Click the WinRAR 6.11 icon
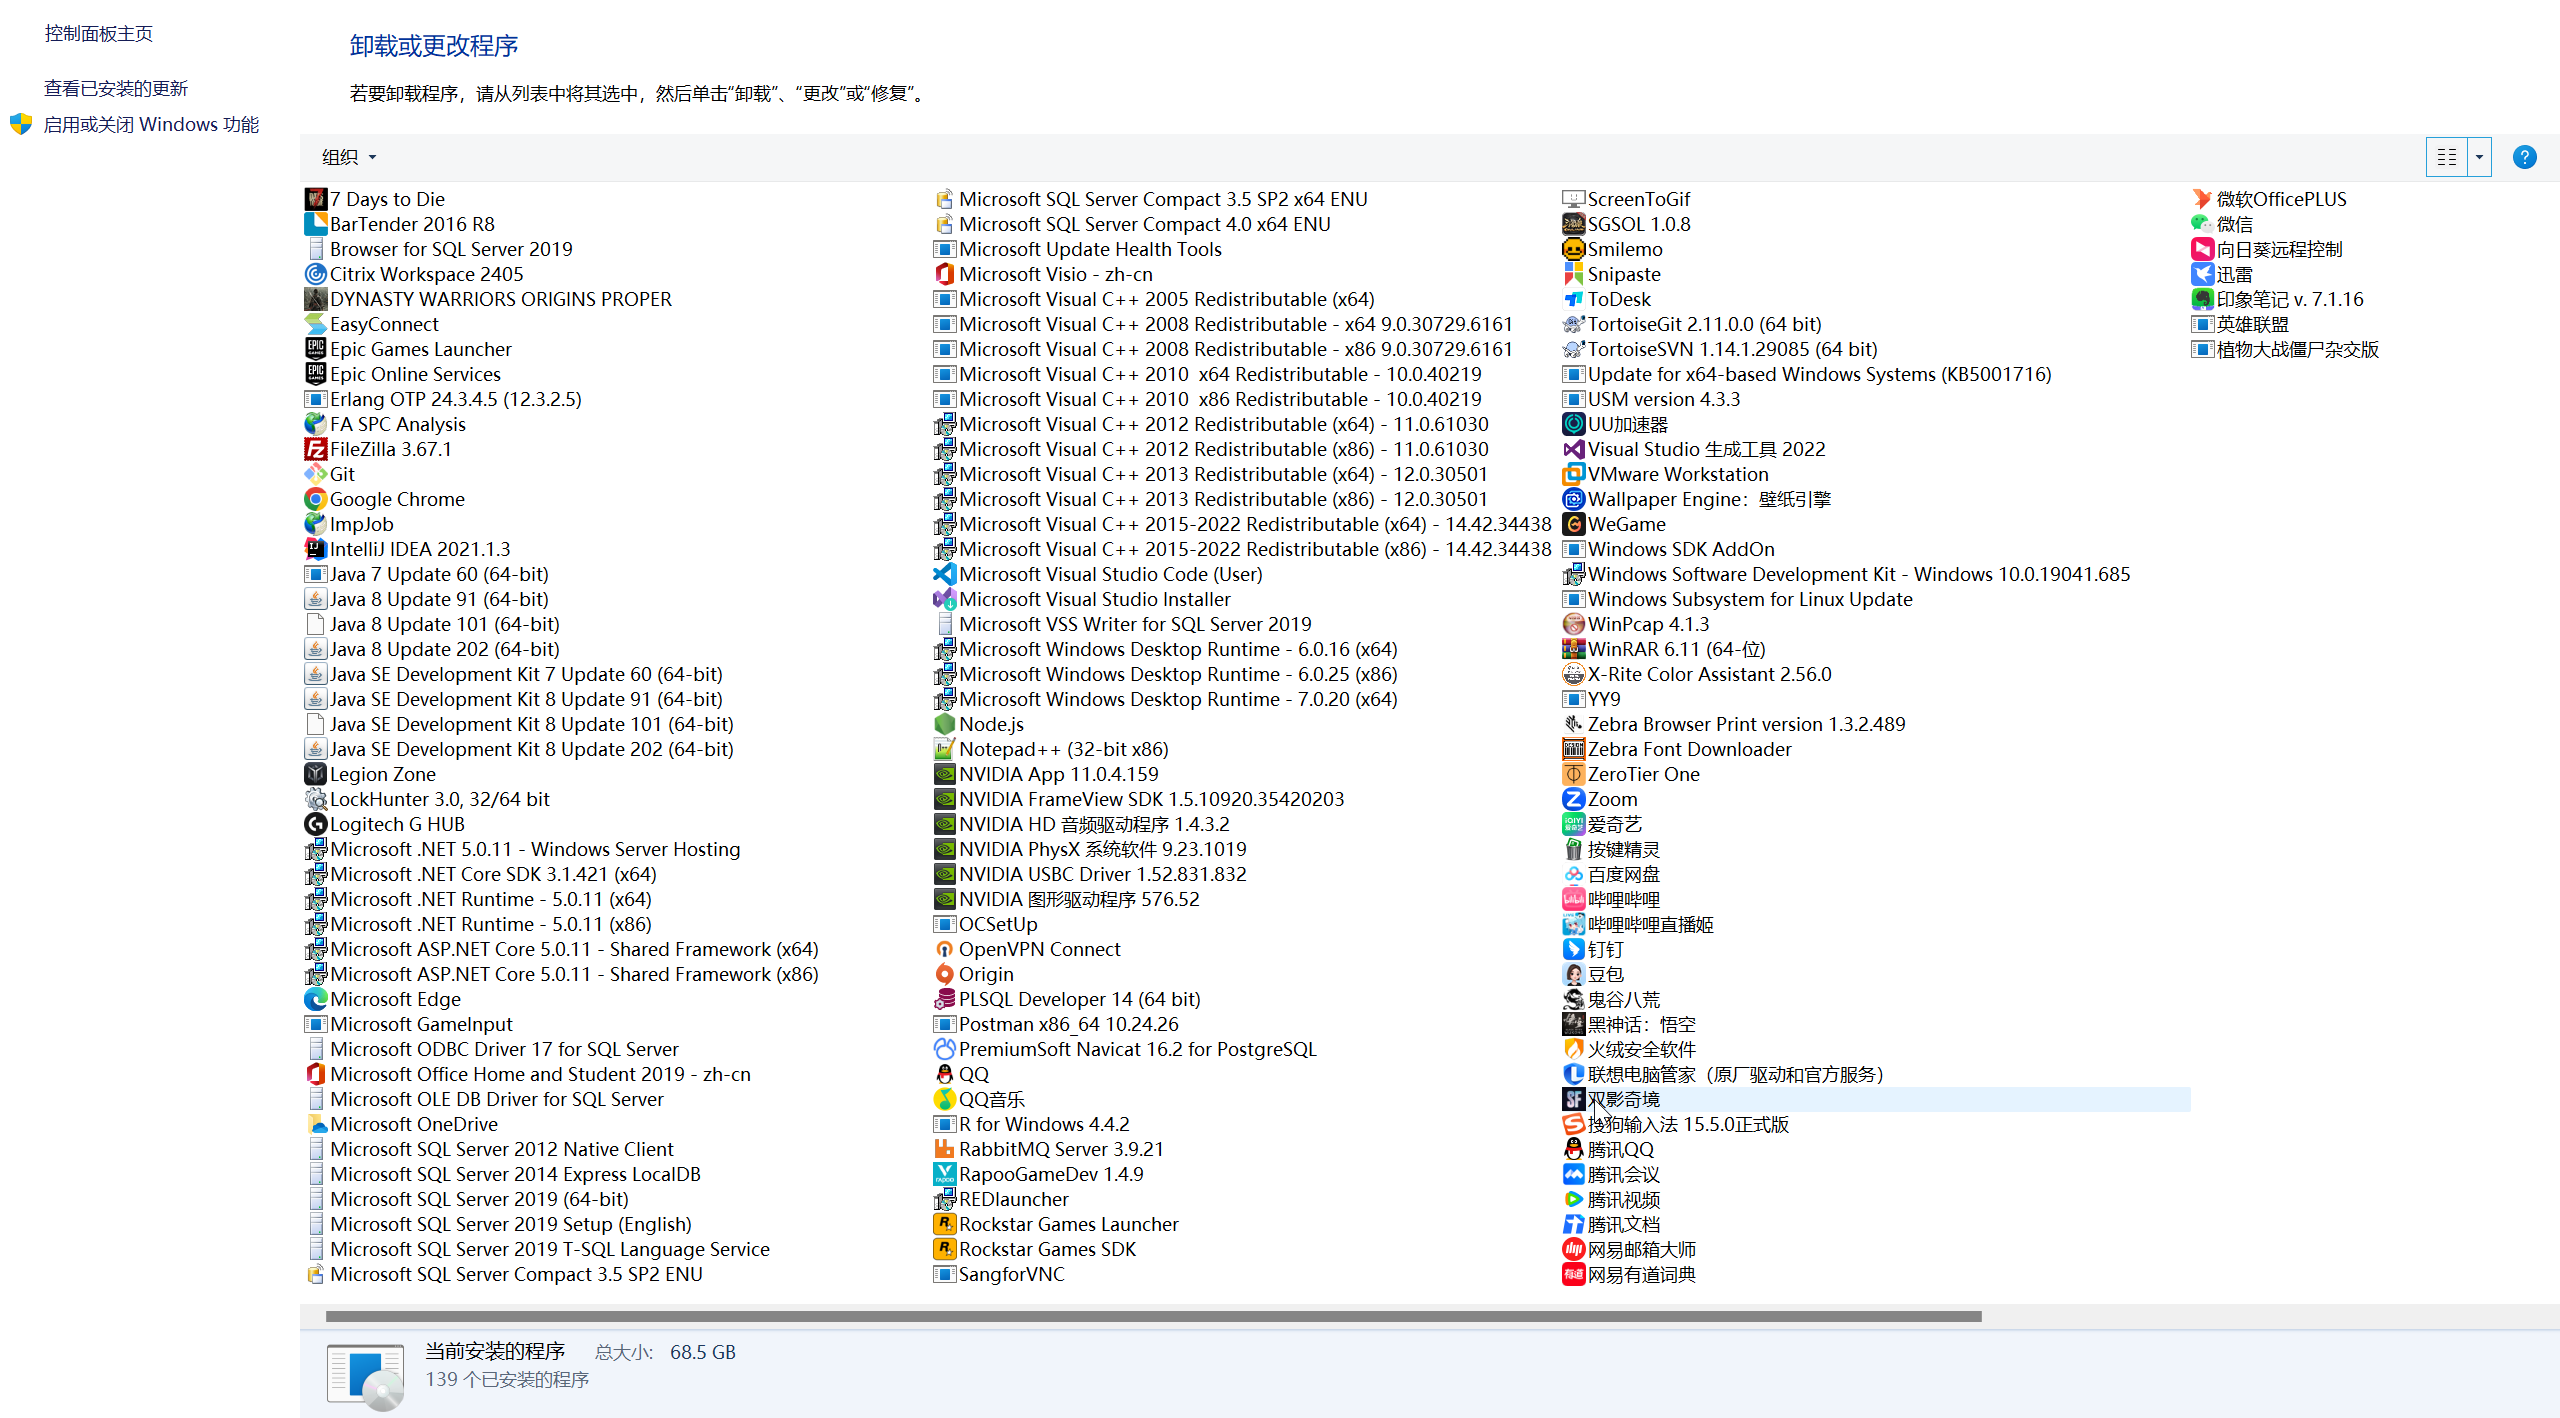The width and height of the screenshot is (2560, 1418). coord(1574,649)
